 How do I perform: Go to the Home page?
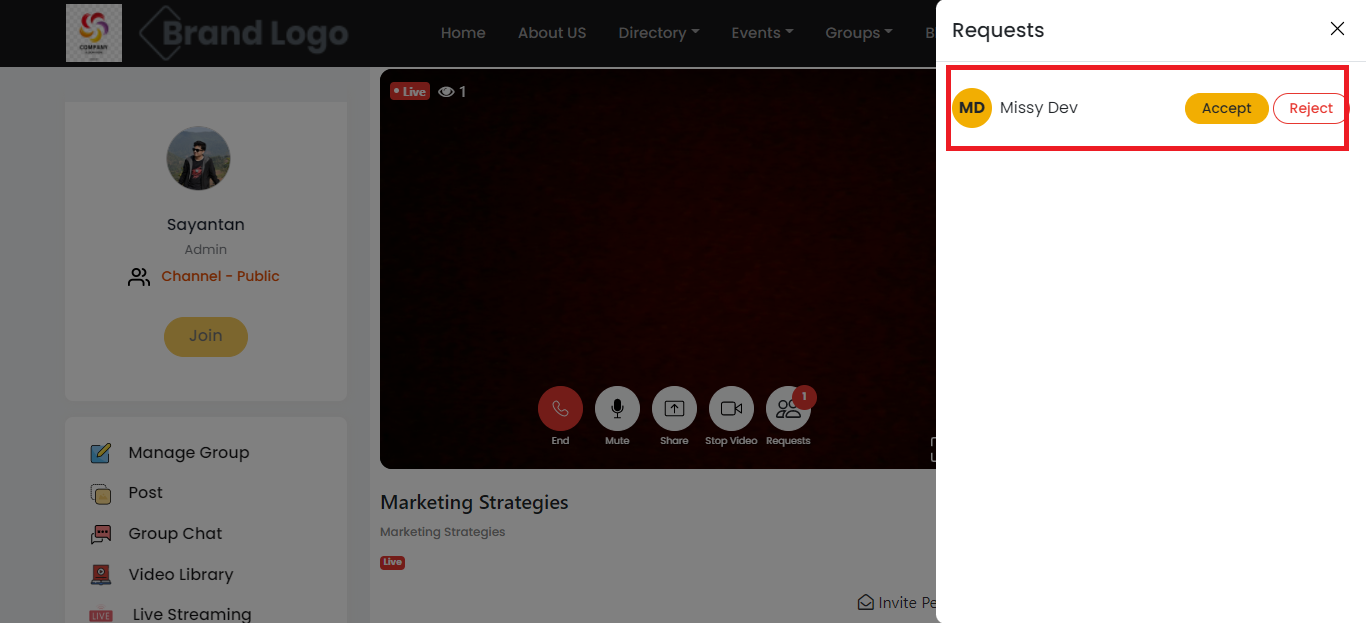pyautogui.click(x=463, y=33)
